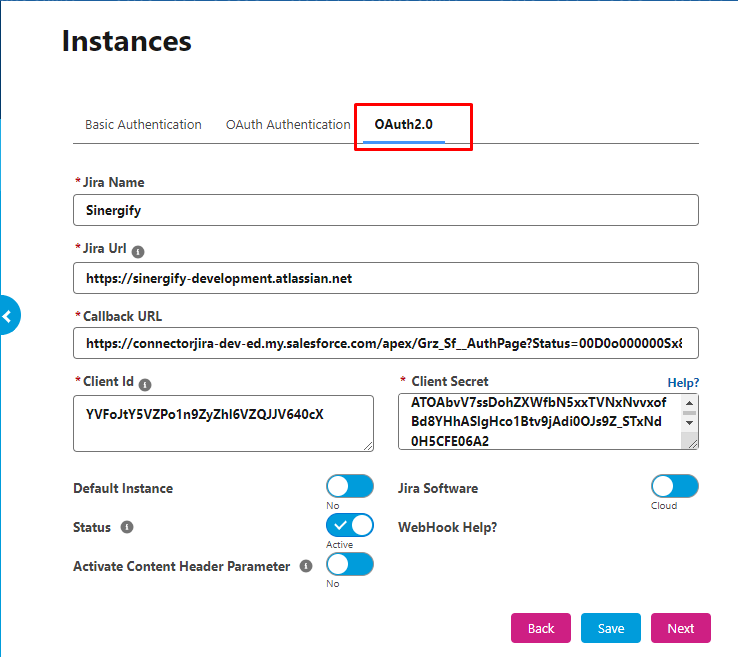Switch to the OAuth Authentication tab
The width and height of the screenshot is (738, 657).
coord(288,125)
